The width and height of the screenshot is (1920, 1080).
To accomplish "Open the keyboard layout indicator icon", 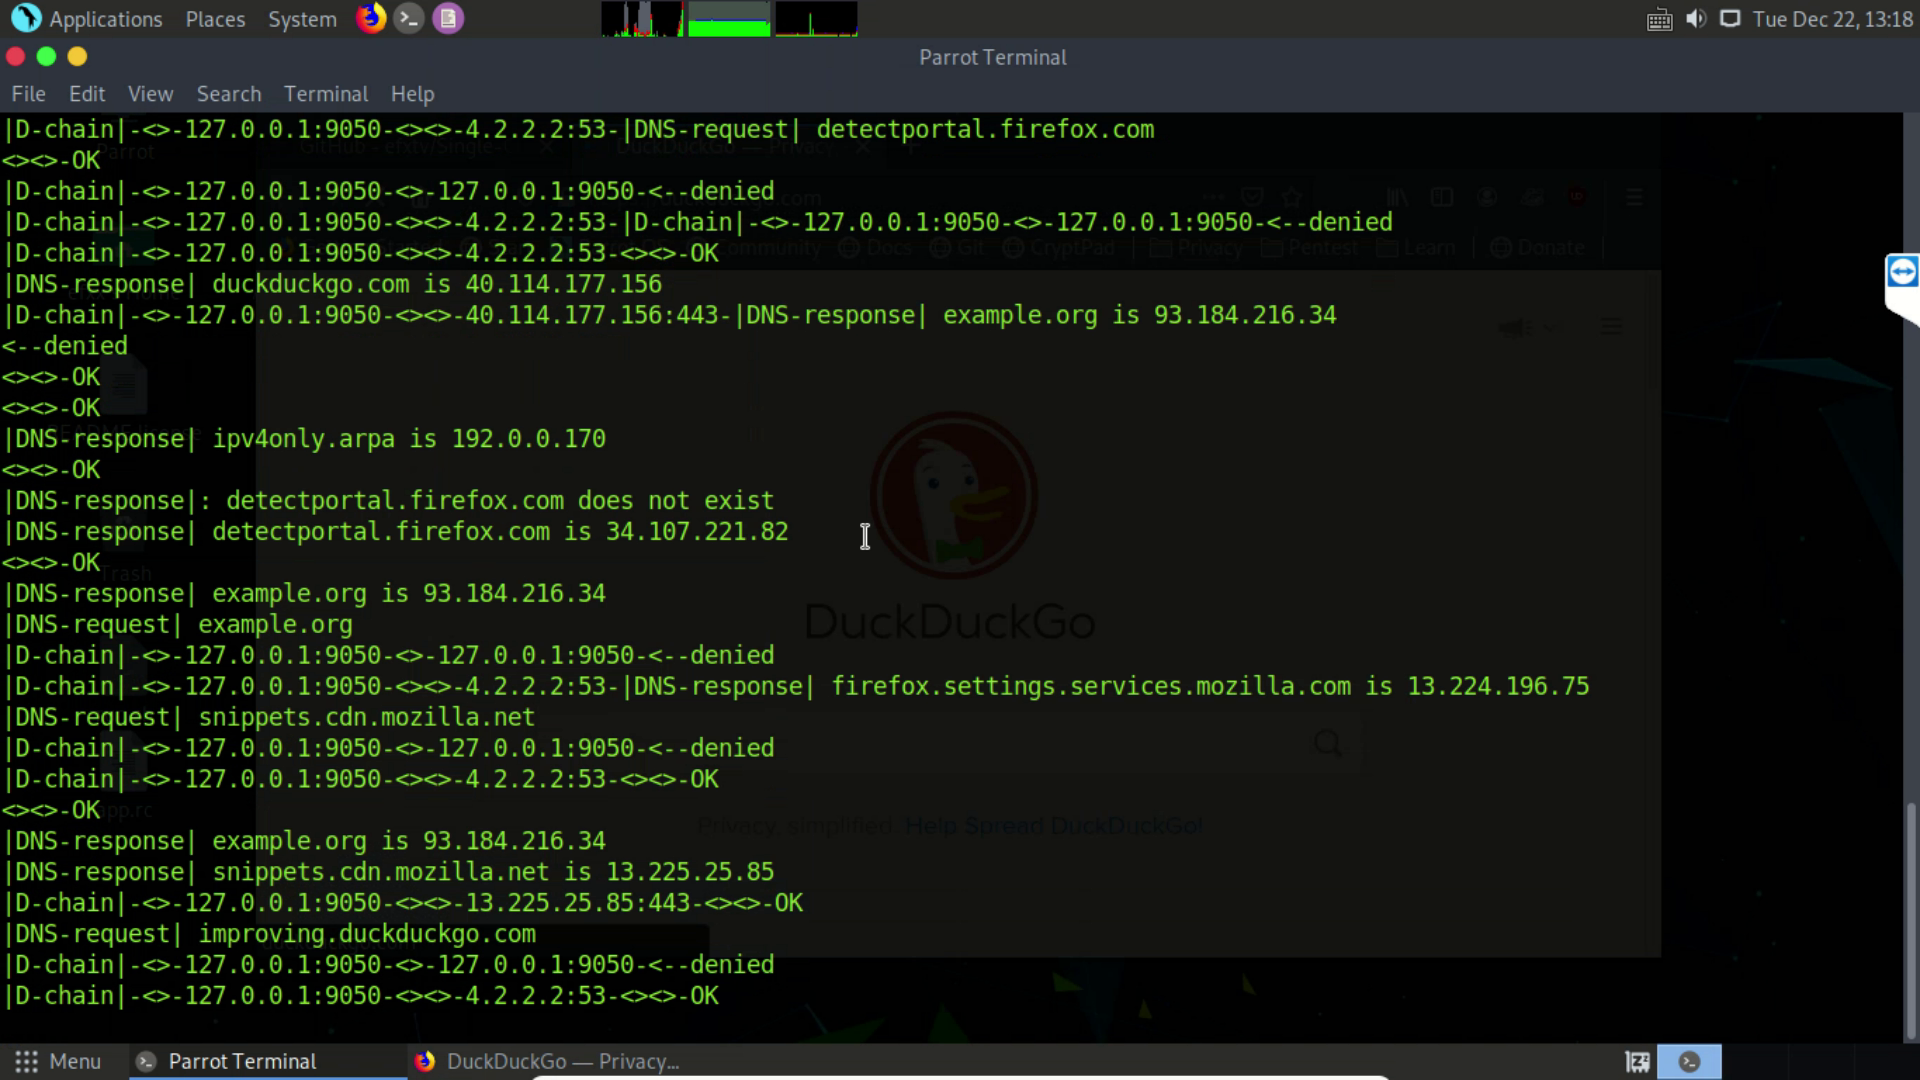I will (x=1659, y=19).
